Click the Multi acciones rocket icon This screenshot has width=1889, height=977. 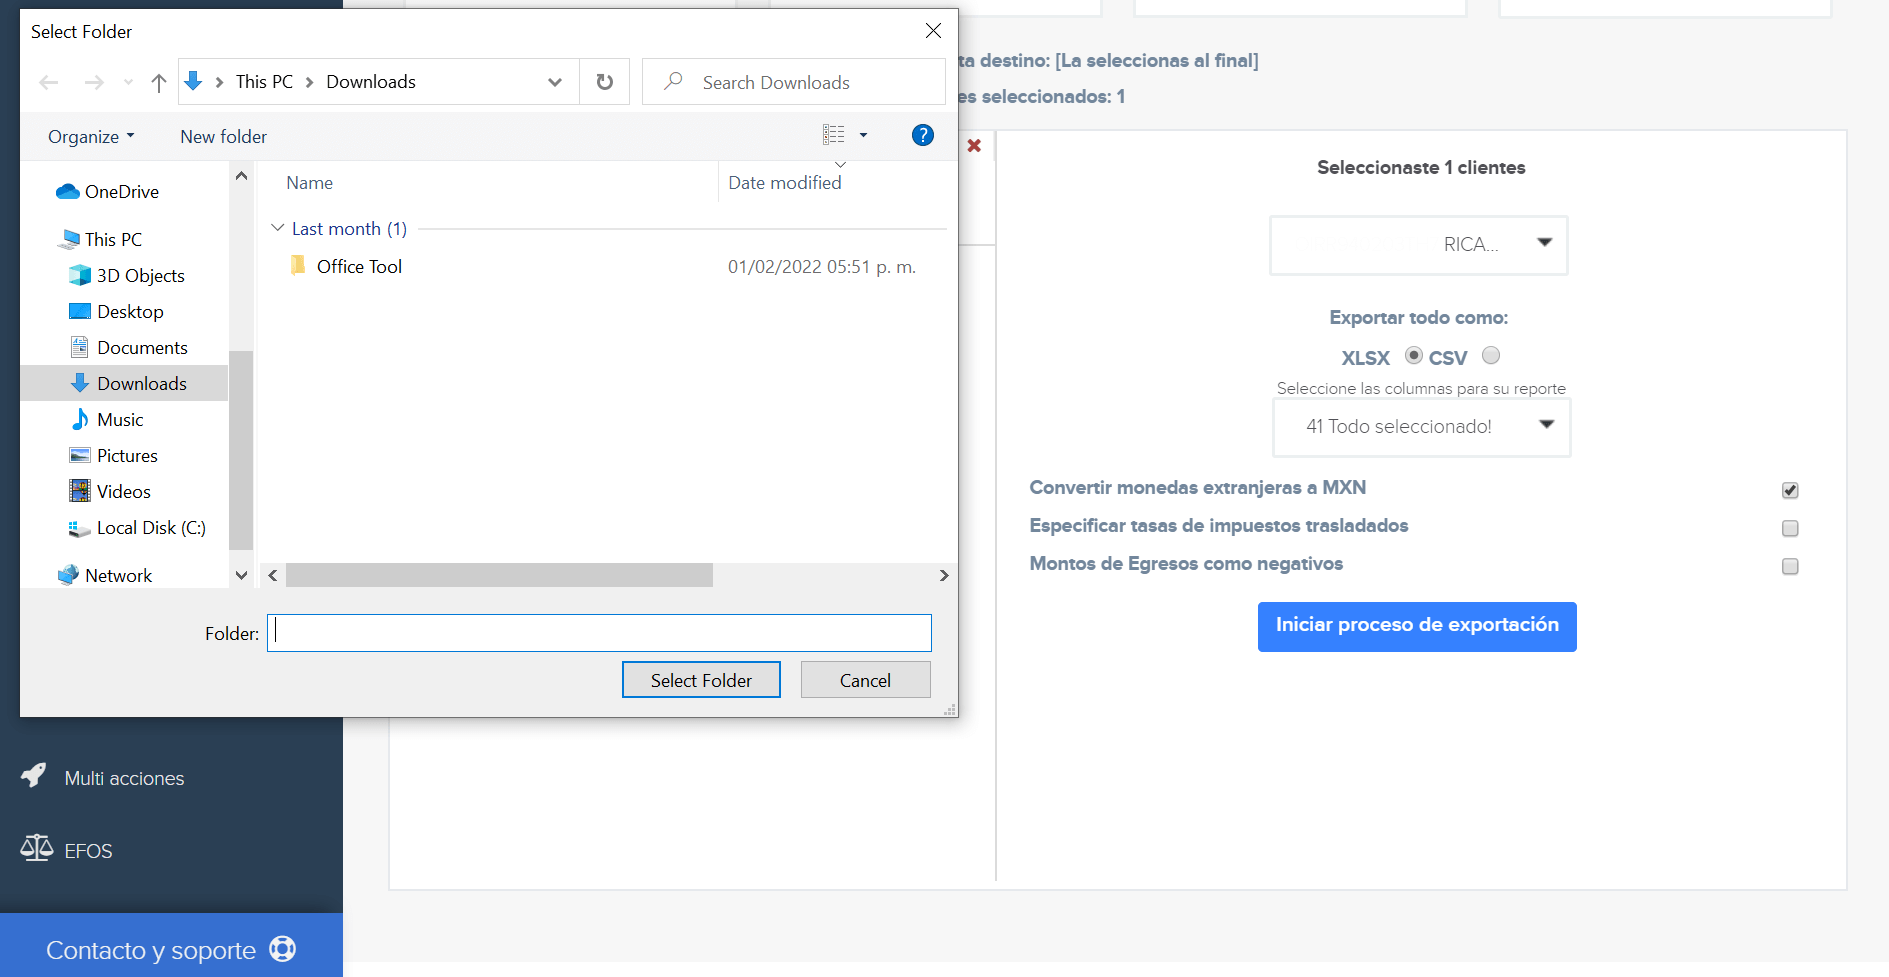33,776
